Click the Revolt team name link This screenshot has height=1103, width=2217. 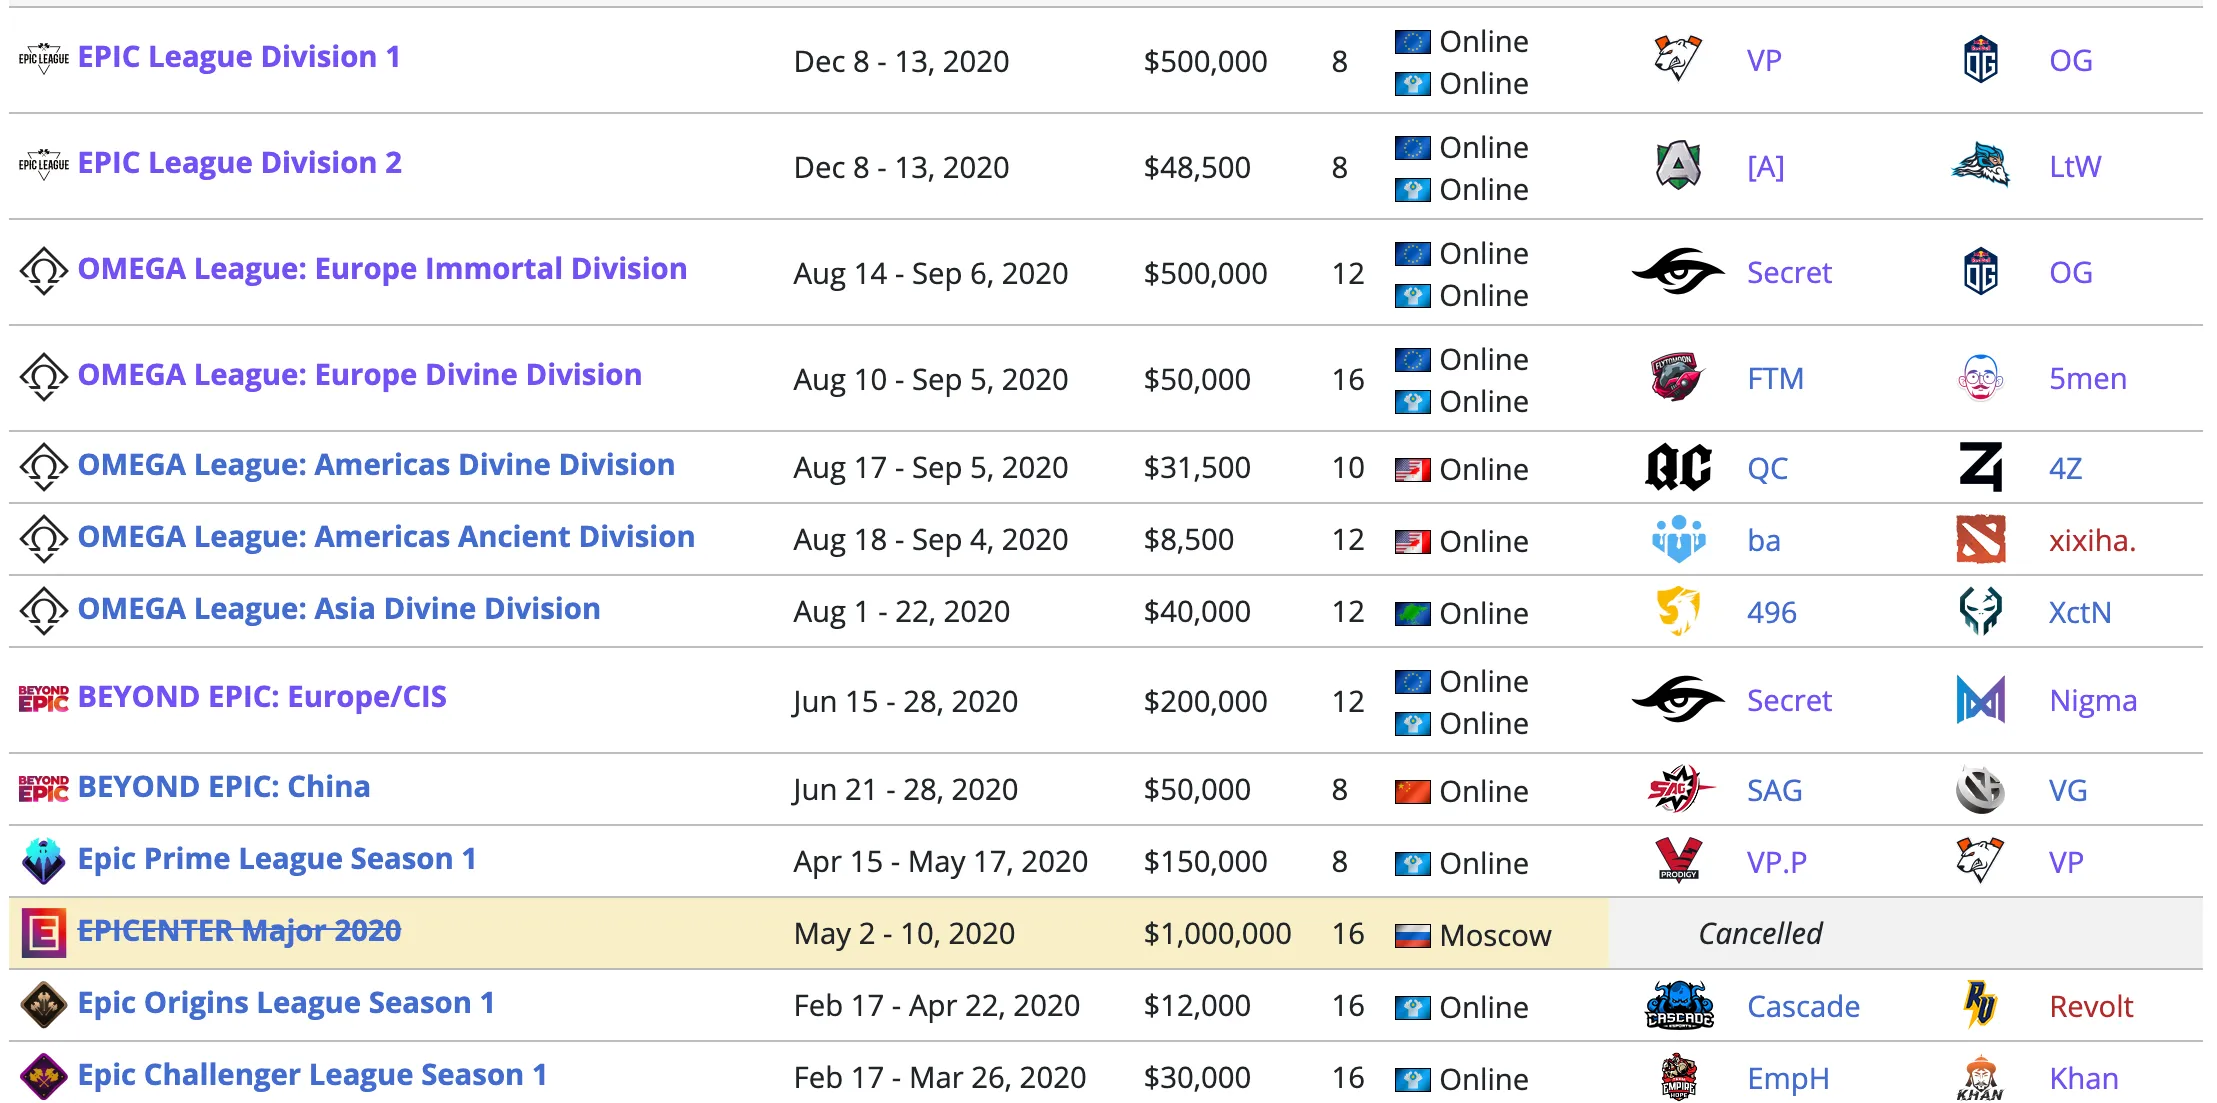pos(2091,1007)
